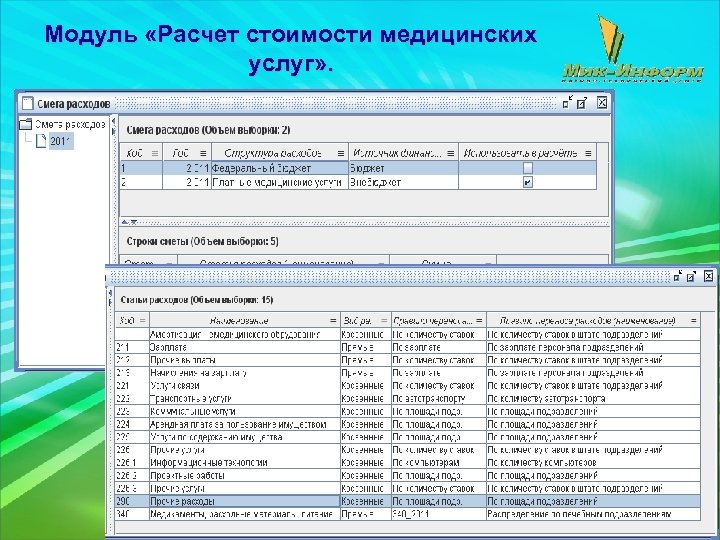This screenshot has height=540, width=720.
Task: Iconify the Смета расходов window
Action: tap(568, 102)
